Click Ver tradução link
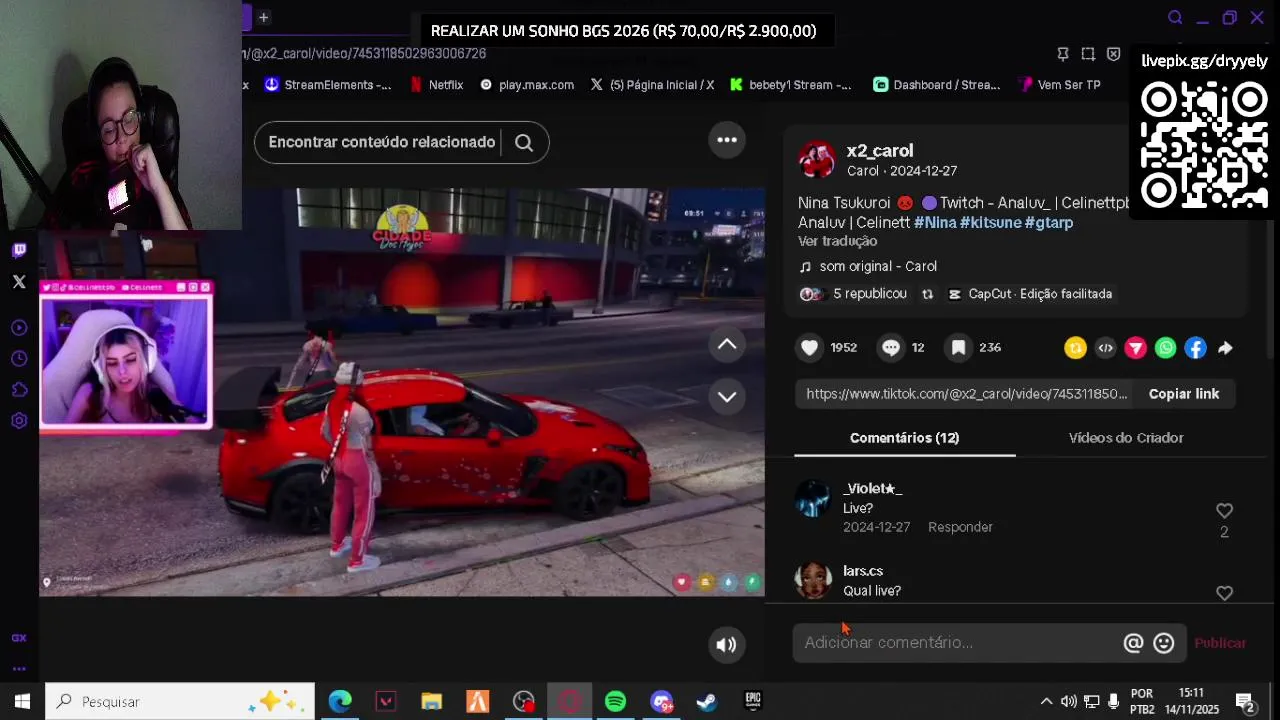Screen dimensions: 1280x720 pyautogui.click(x=837, y=241)
